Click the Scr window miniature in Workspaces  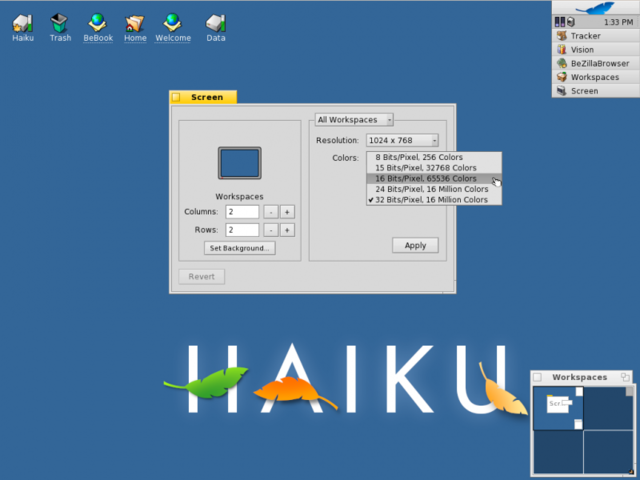click(558, 404)
